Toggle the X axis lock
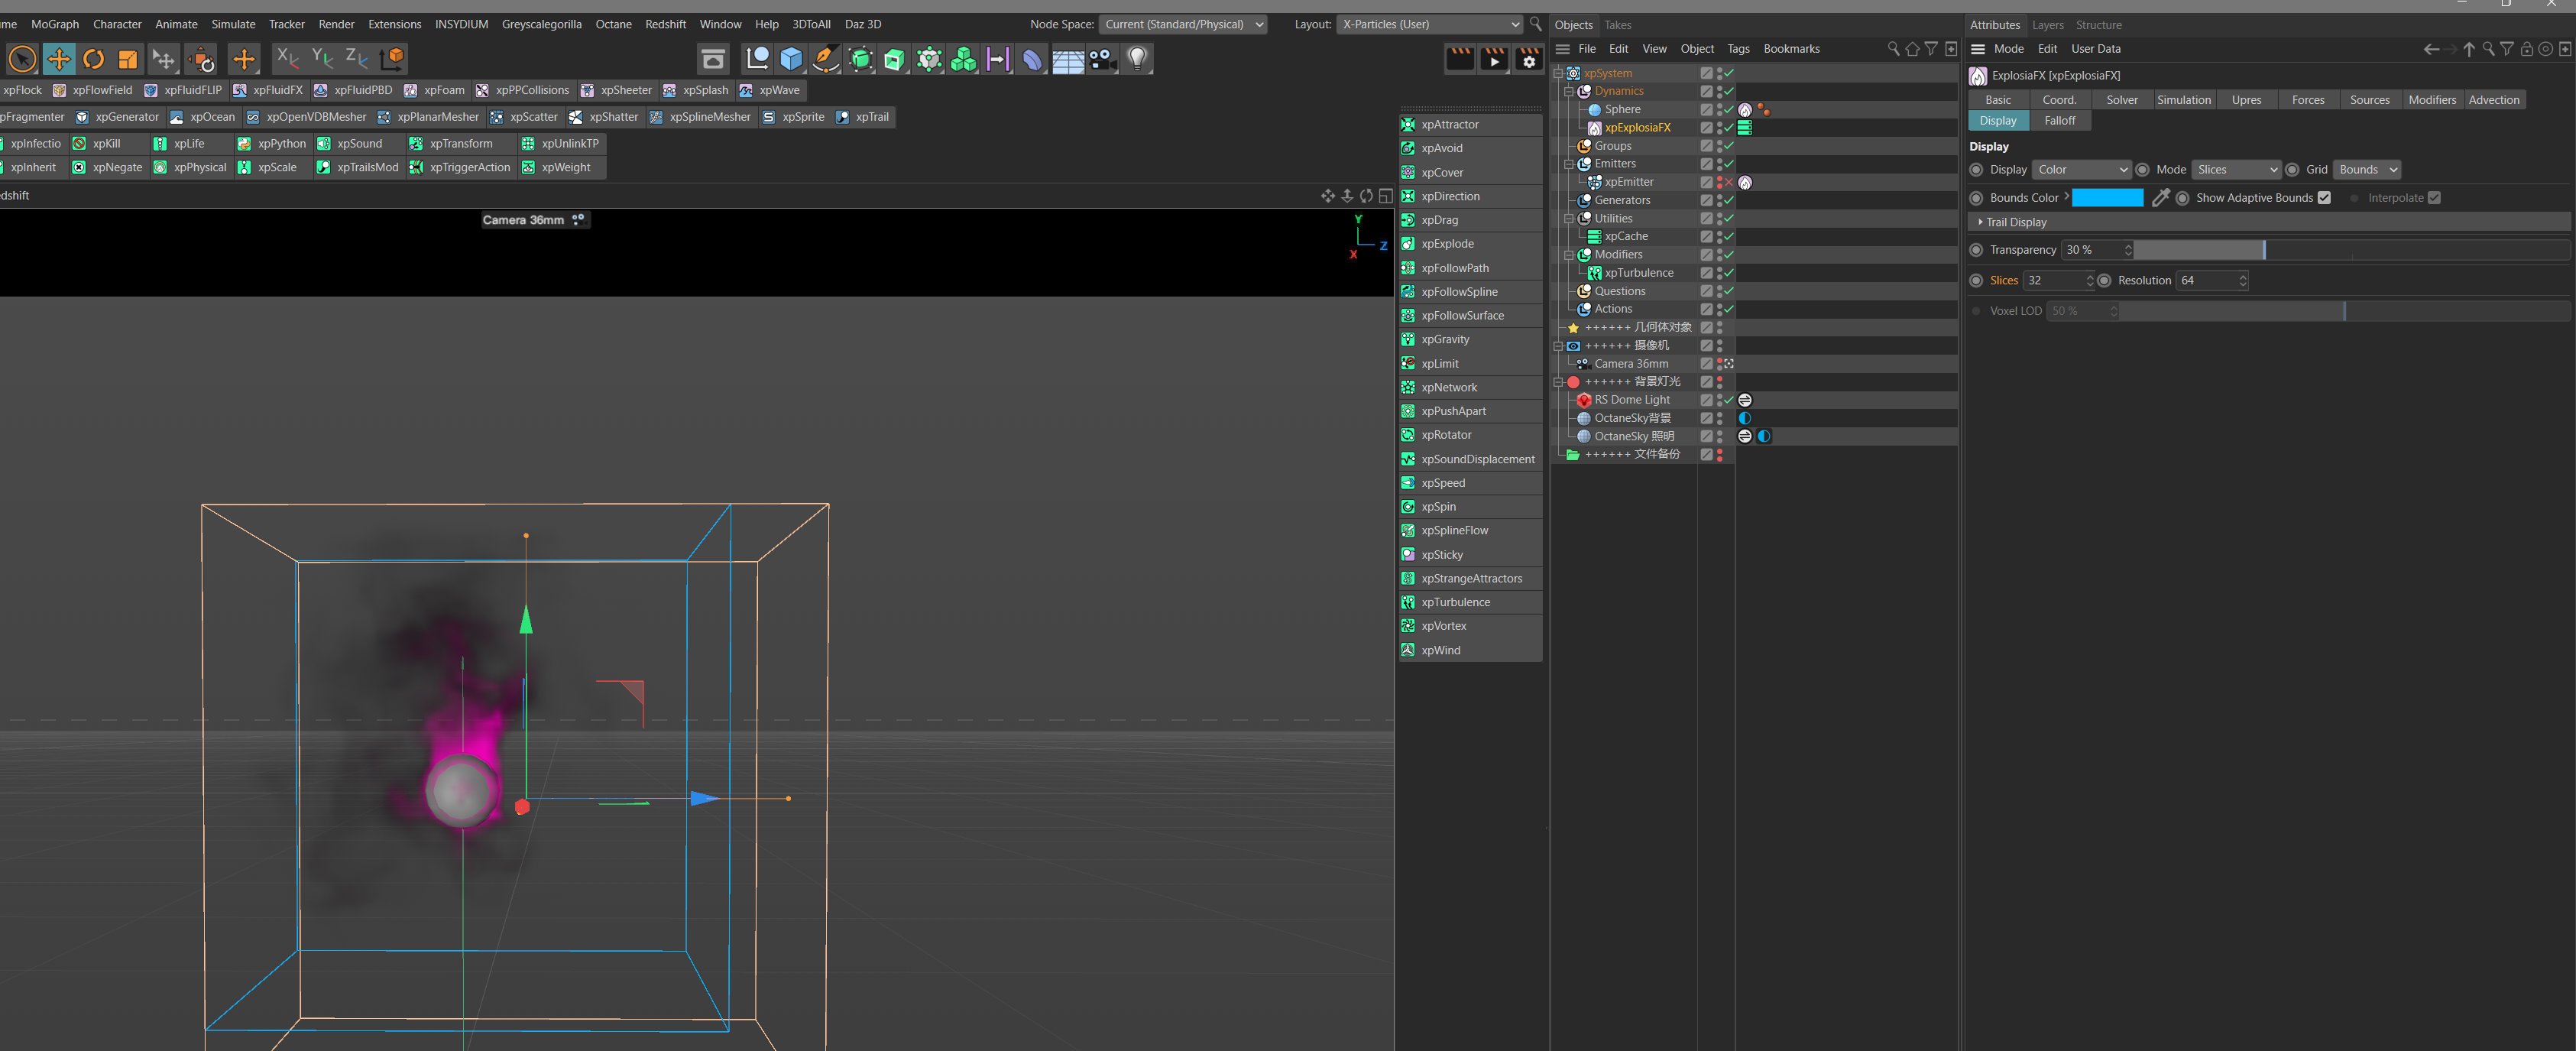This screenshot has width=2576, height=1051. 287,59
